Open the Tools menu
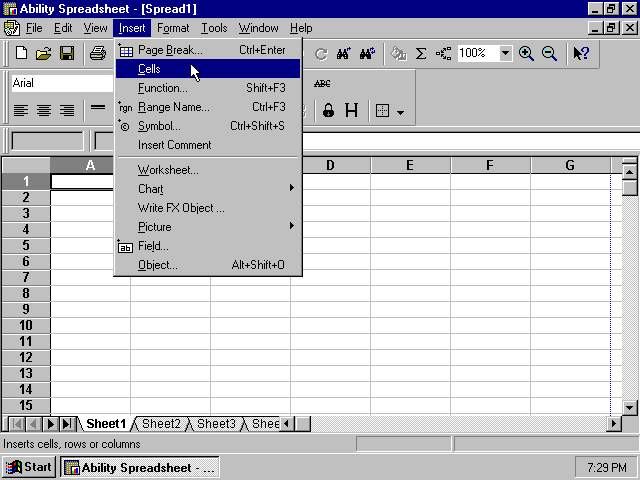Image resolution: width=640 pixels, height=480 pixels. [214, 28]
